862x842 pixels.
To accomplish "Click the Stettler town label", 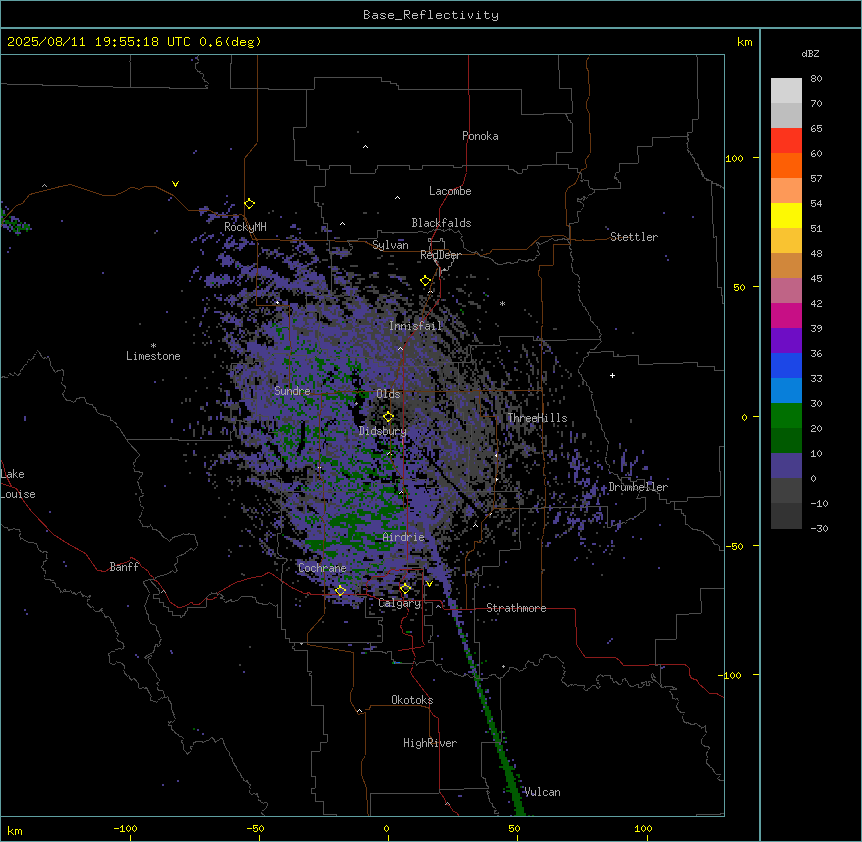I will point(634,237).
